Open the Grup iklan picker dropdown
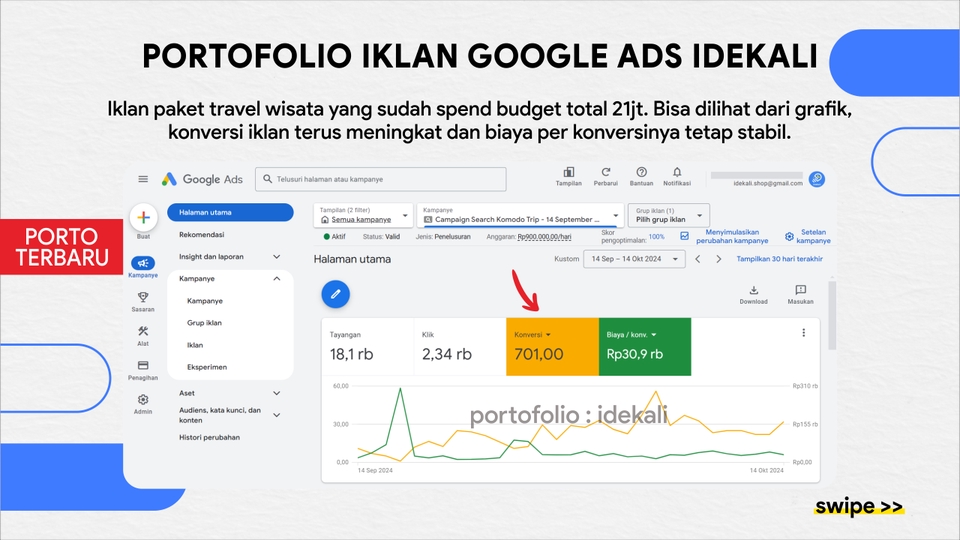Viewport: 960px width, 540px height. (669, 215)
